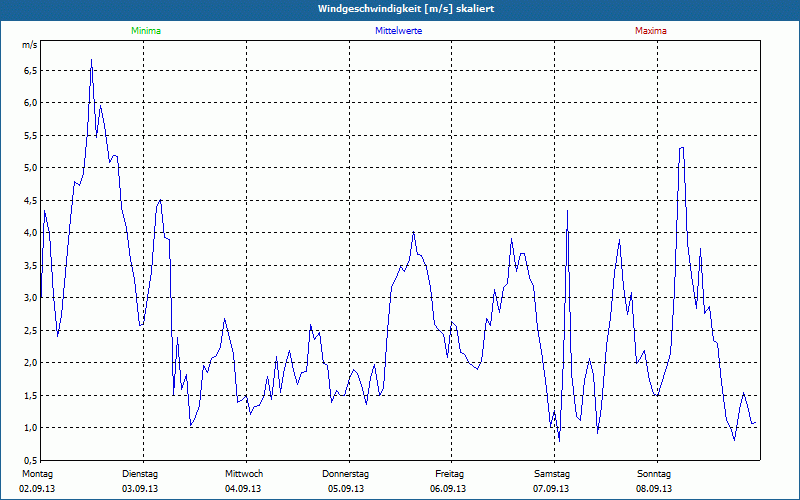This screenshot has width=800, height=500.
Task: Click the date 07.09.13
Action: pos(551,489)
